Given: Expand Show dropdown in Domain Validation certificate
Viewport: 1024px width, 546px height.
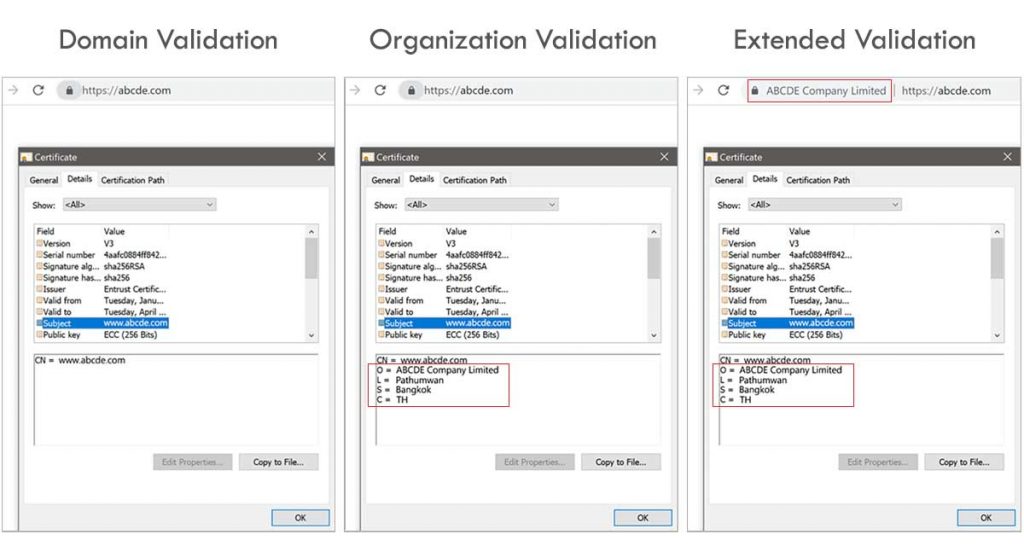Looking at the screenshot, I should click(139, 204).
